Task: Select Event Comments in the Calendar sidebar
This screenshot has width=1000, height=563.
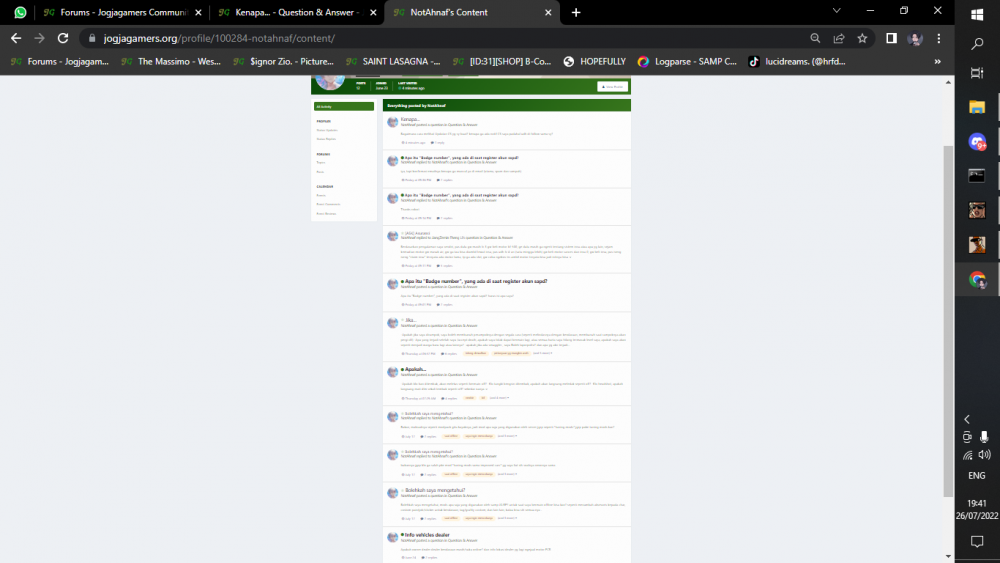Action: (328, 204)
